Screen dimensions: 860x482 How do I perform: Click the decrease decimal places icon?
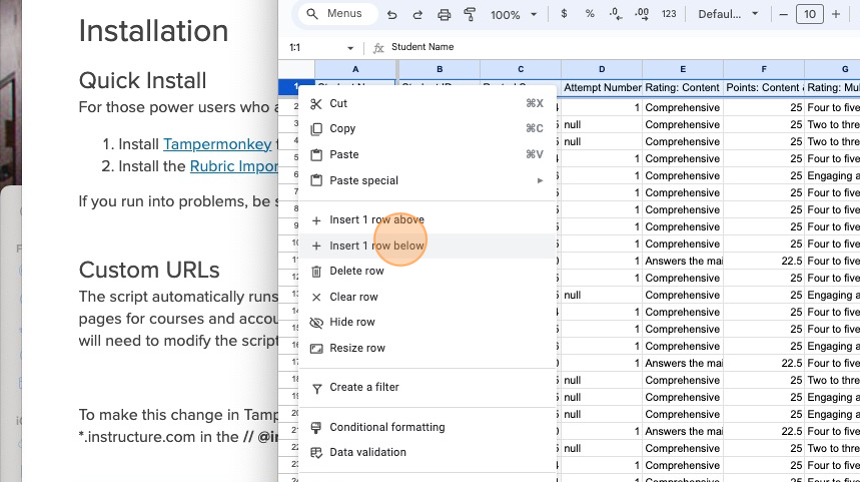(x=616, y=14)
